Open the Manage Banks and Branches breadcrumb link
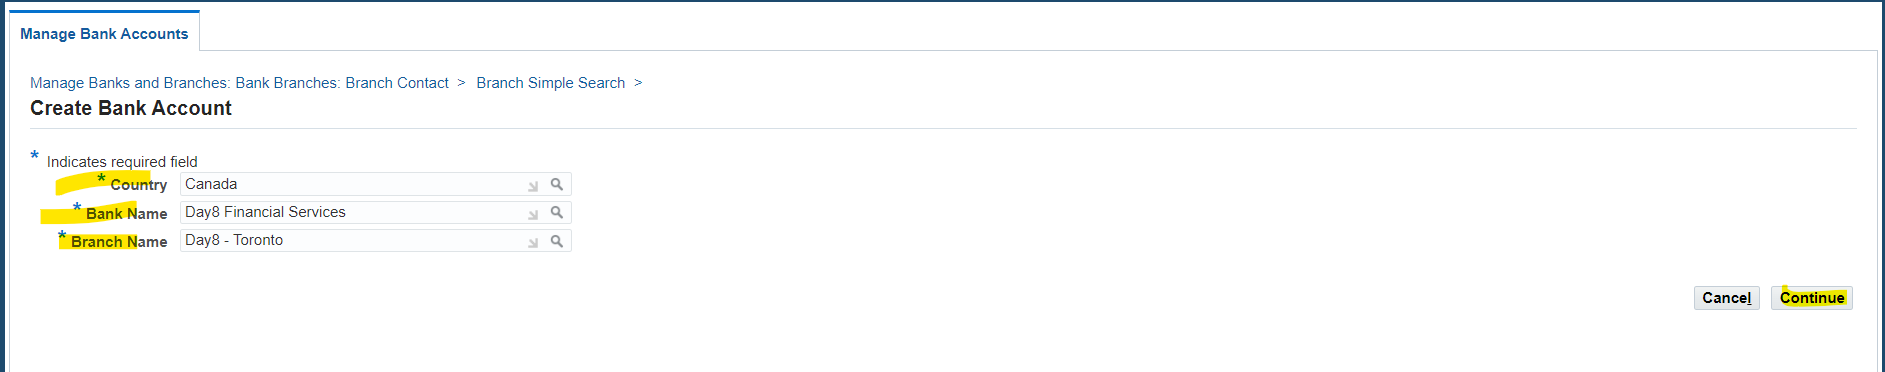 pos(239,83)
